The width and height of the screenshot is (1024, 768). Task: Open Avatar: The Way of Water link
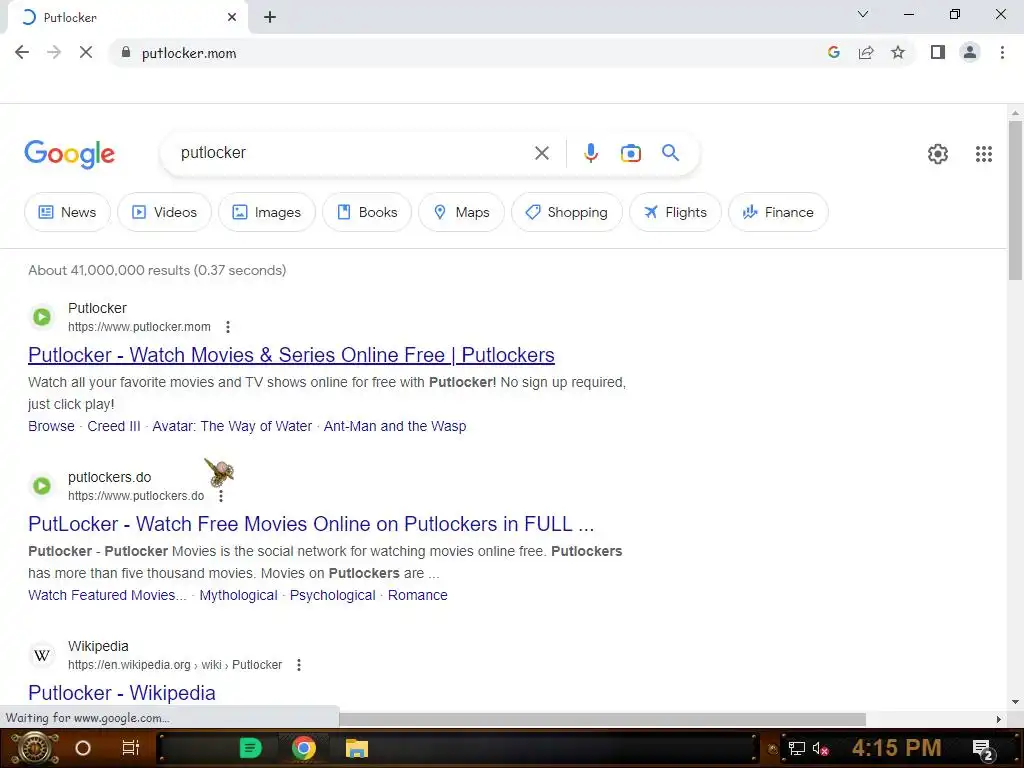[x=232, y=426]
